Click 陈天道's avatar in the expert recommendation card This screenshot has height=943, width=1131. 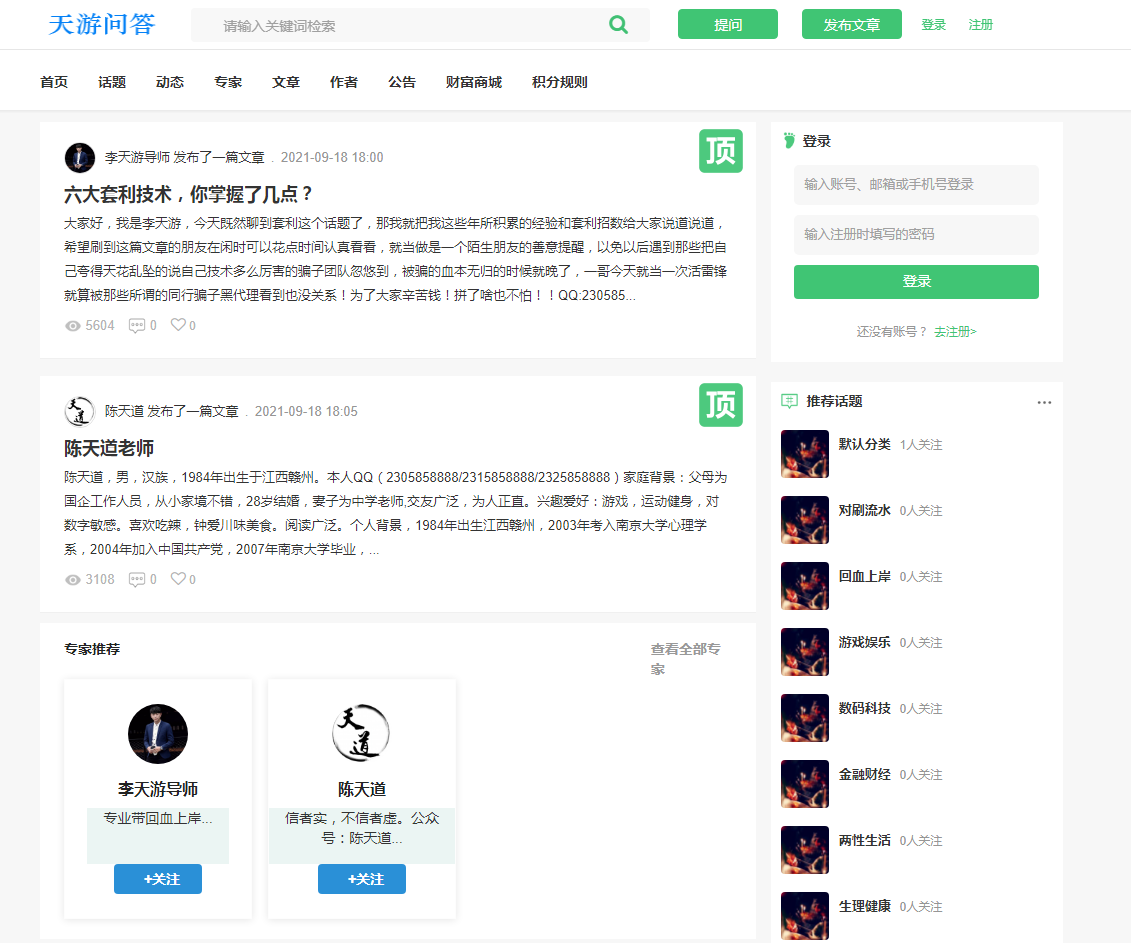(361, 733)
